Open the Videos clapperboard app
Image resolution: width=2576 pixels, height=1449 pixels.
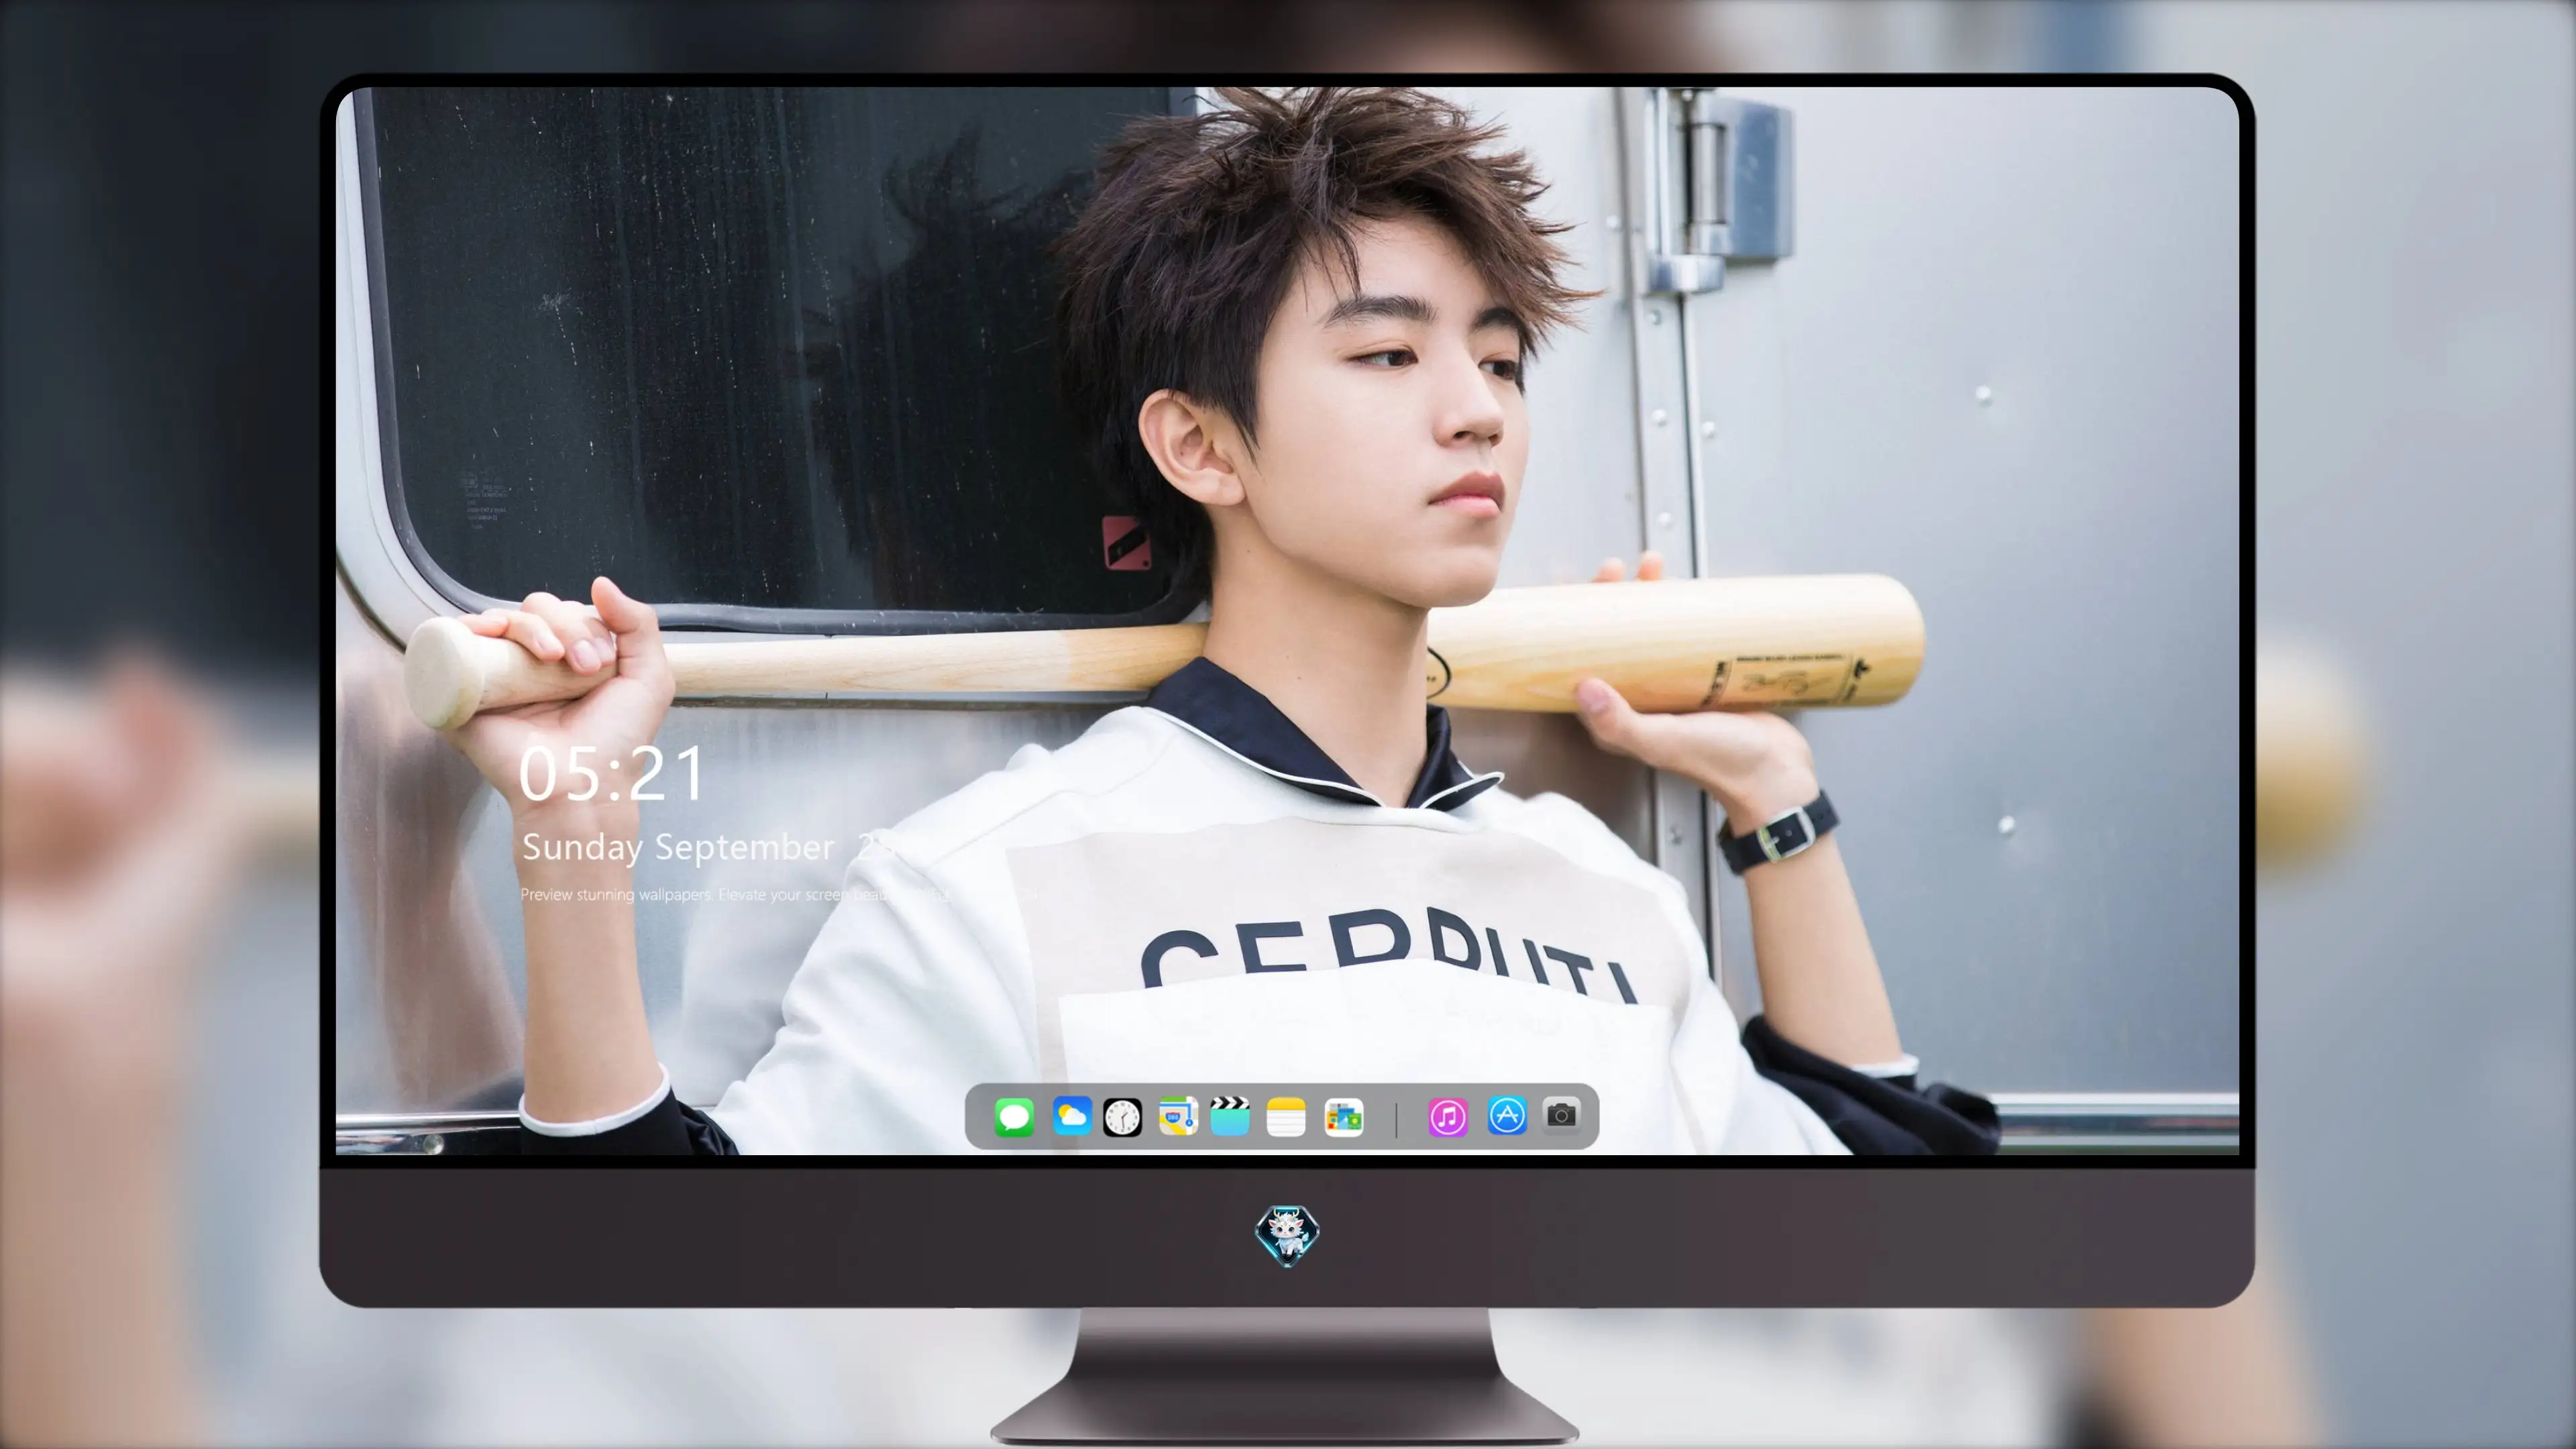pyautogui.click(x=1230, y=1116)
